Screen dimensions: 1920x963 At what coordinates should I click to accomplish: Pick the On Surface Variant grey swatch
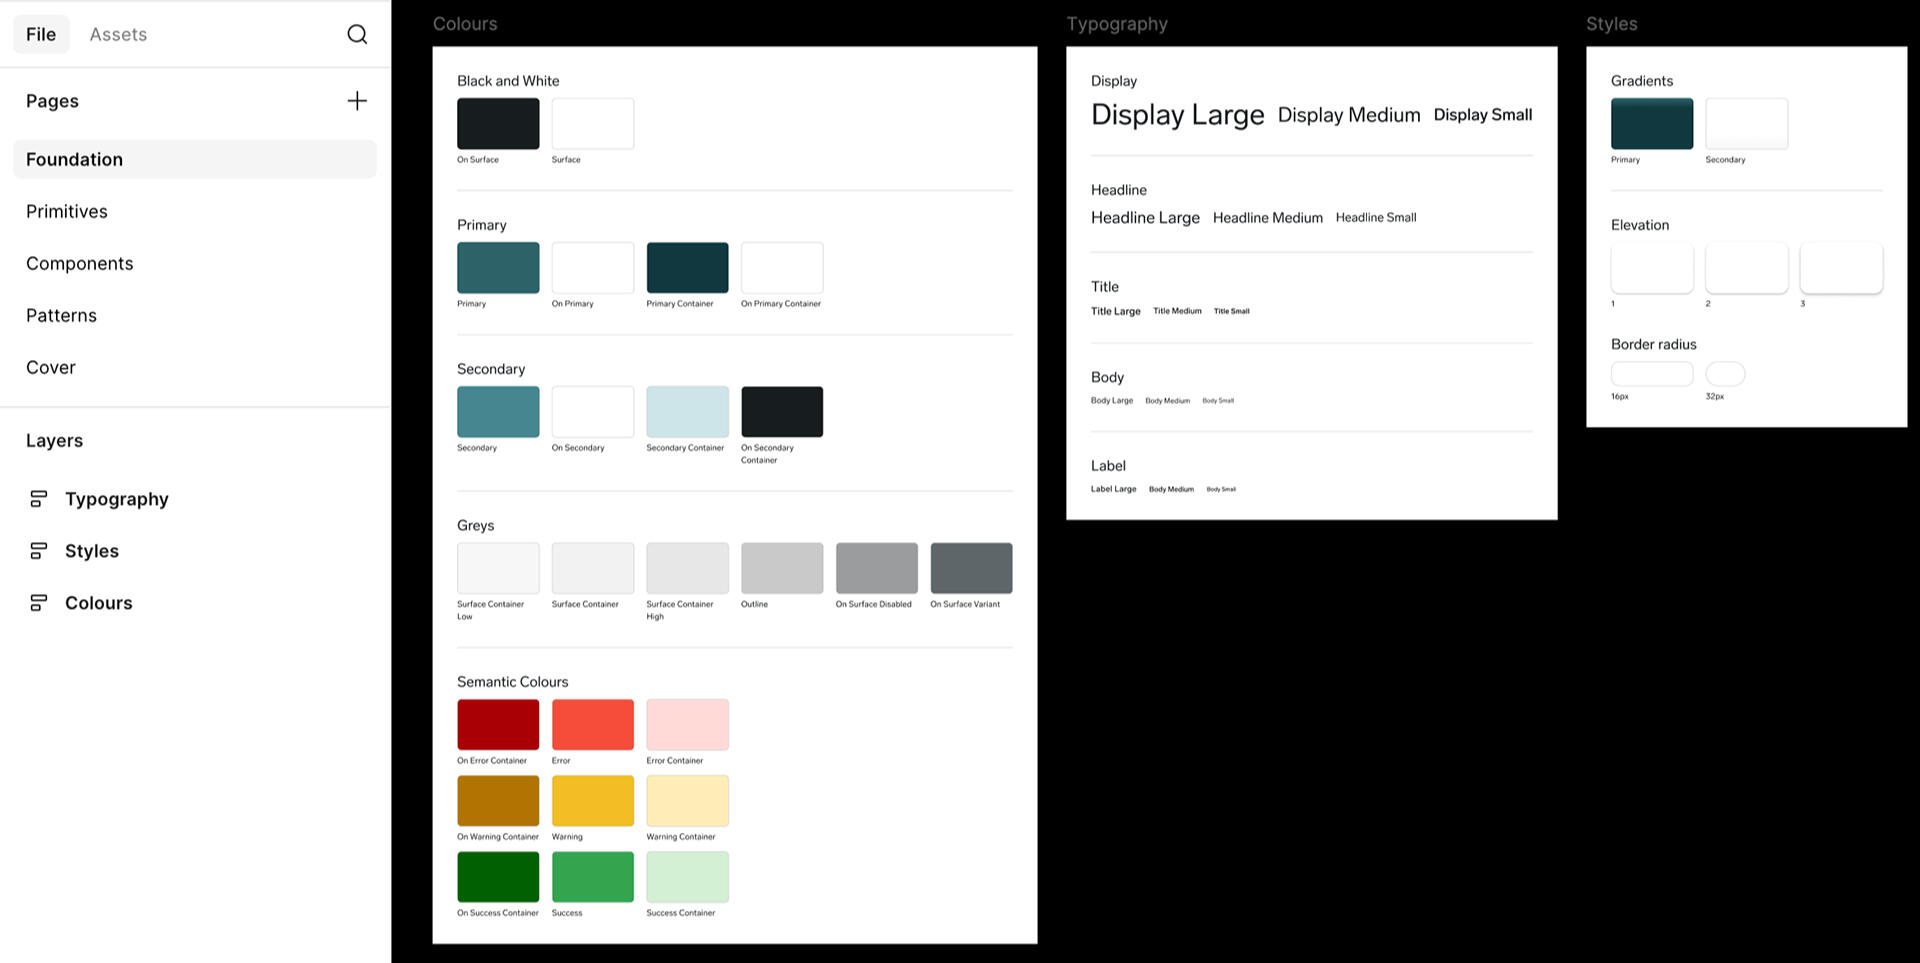(971, 568)
